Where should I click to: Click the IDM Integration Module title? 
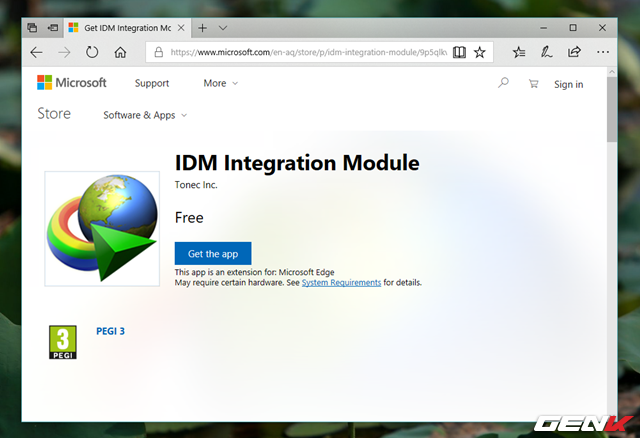click(297, 163)
